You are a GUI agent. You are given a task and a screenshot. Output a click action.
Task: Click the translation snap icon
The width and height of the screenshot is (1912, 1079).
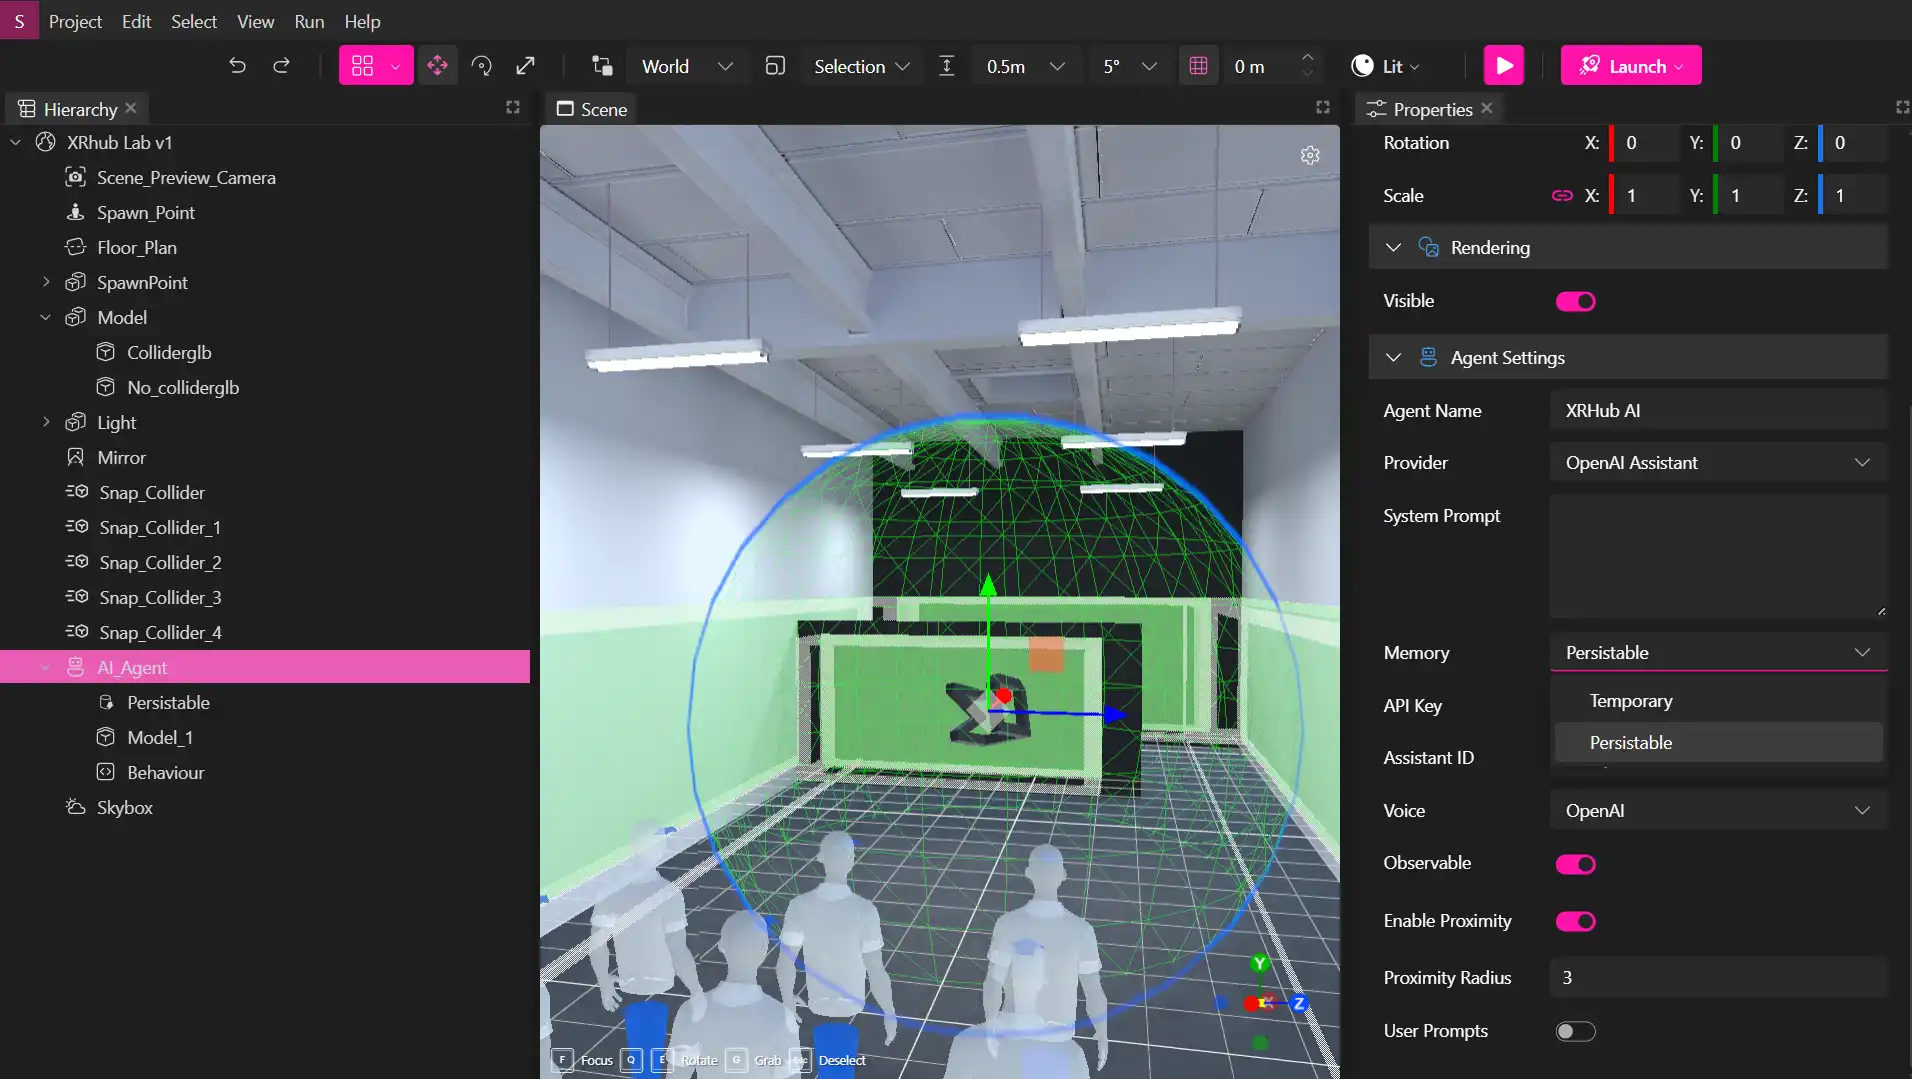click(x=946, y=66)
